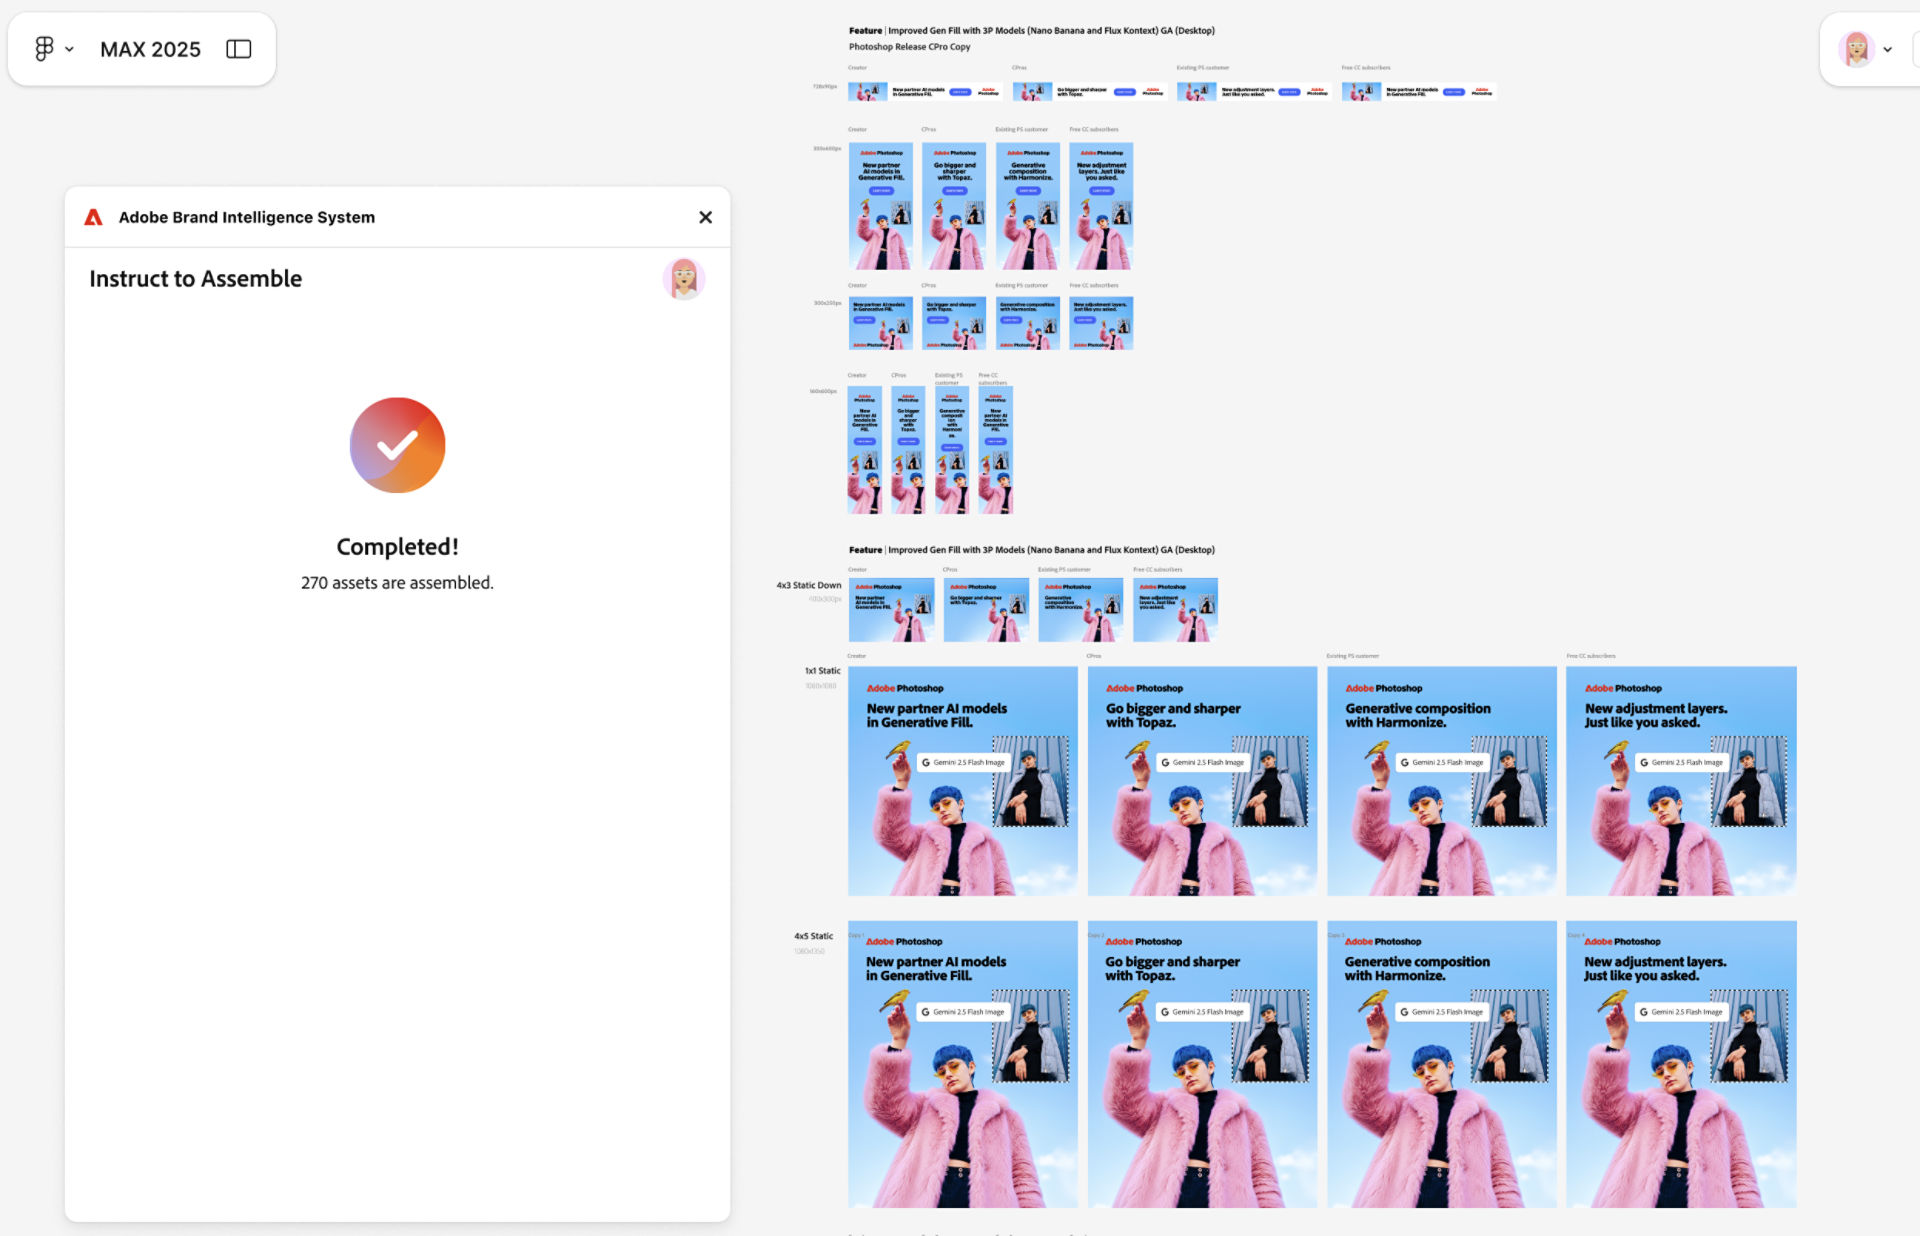
Task: Click the MAX 2025 file title
Action: [150, 48]
